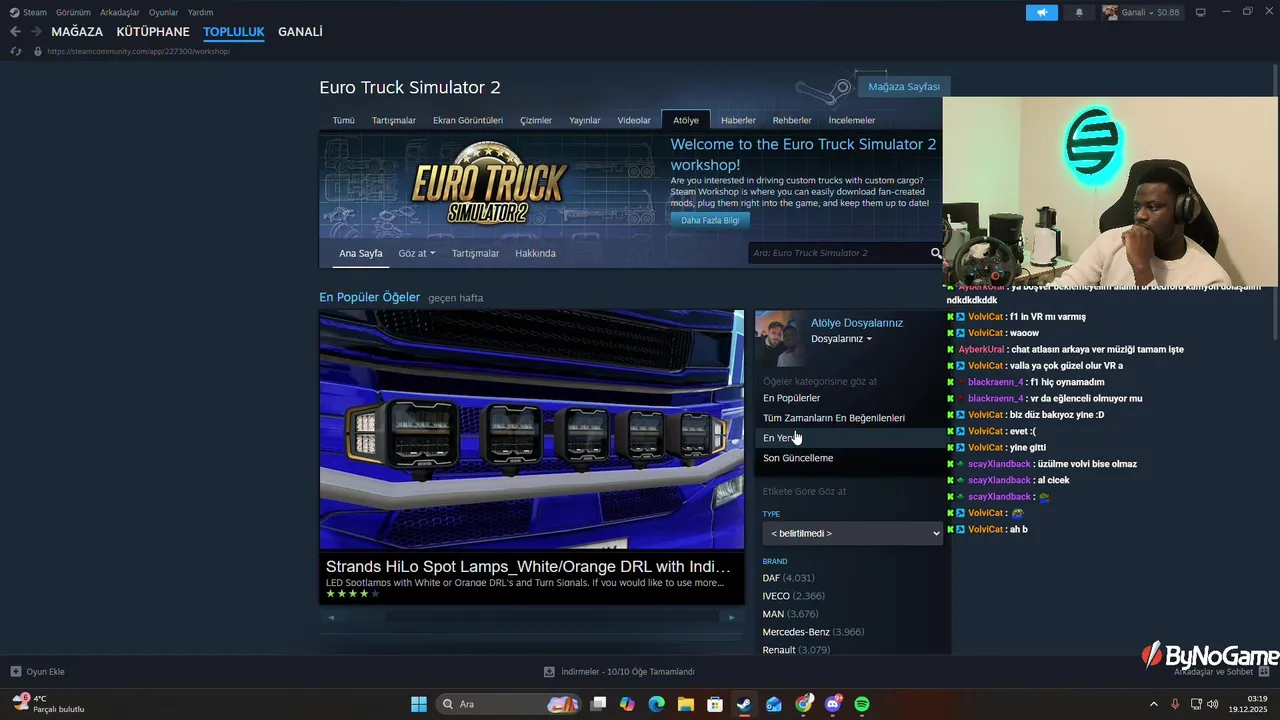Click Mağaza Sayfası button

[904, 87]
